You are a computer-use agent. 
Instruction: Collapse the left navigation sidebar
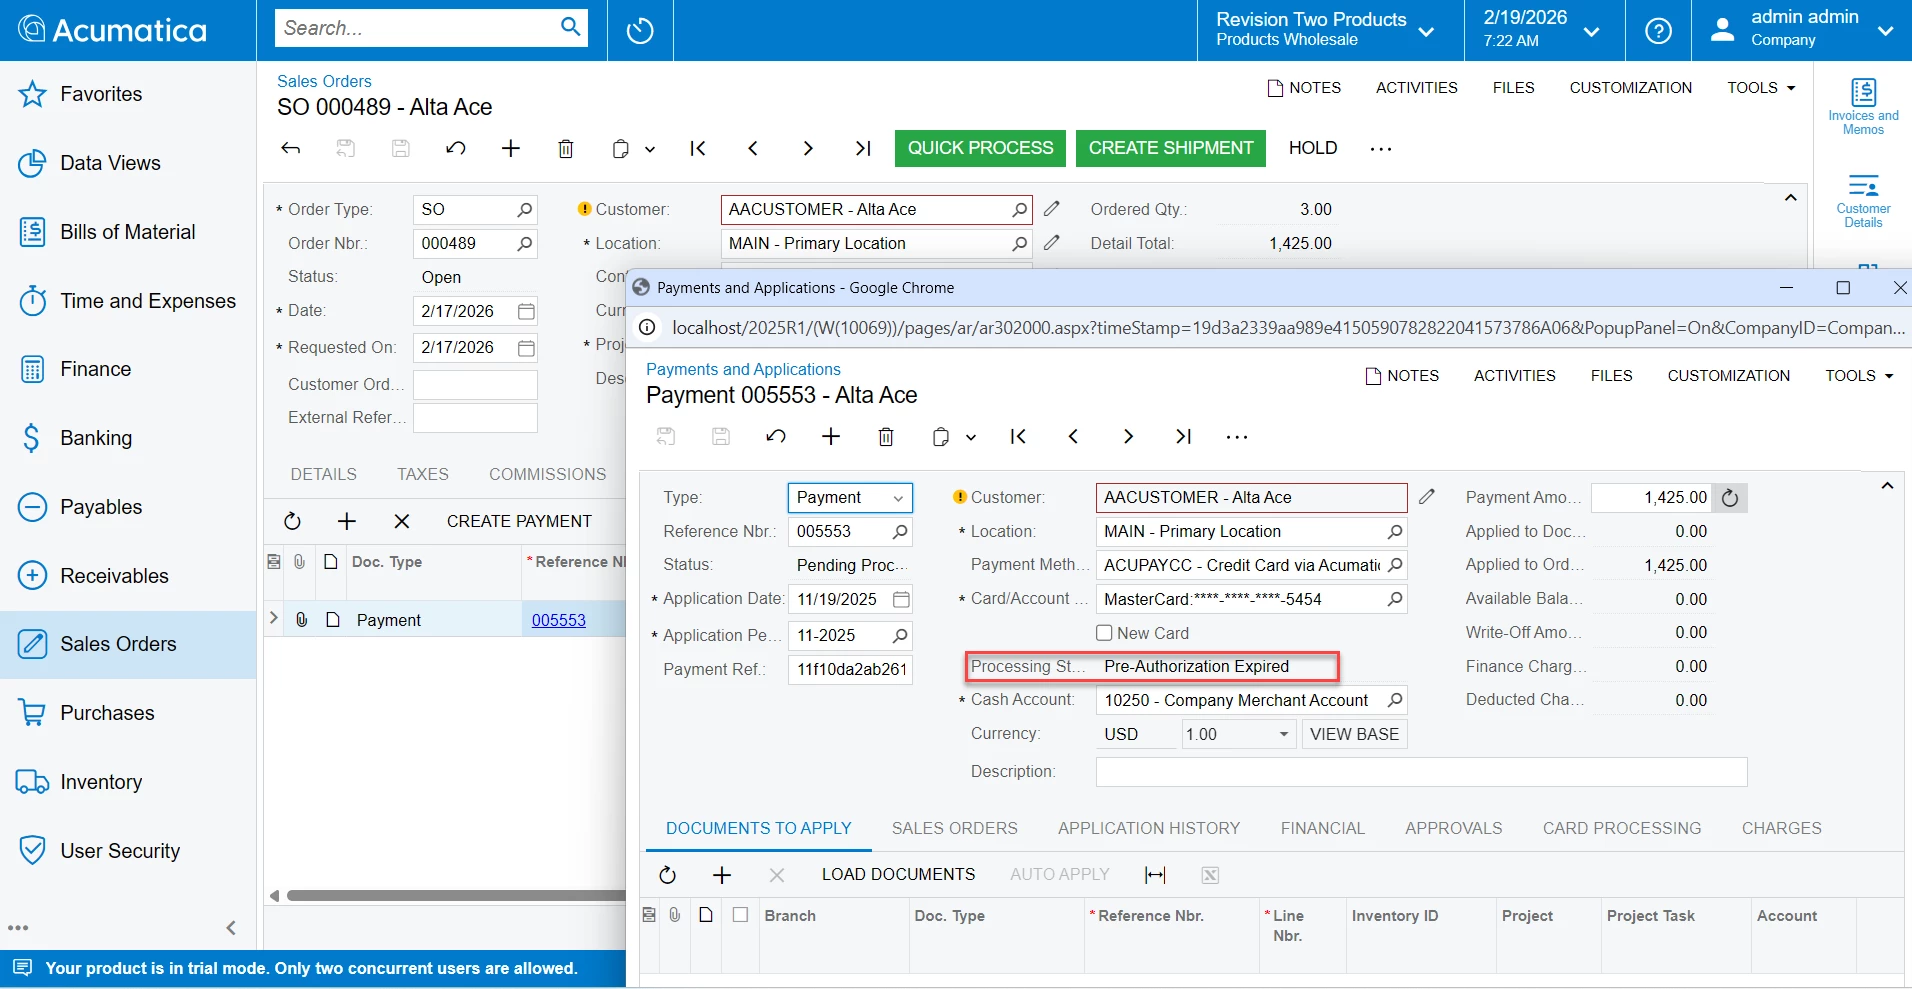click(x=231, y=928)
